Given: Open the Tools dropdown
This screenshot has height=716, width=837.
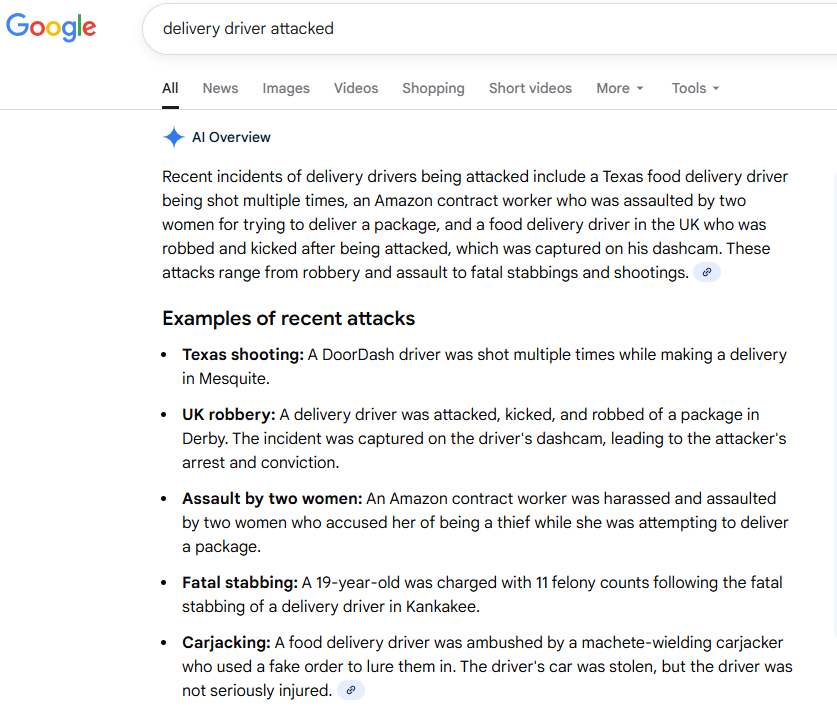Looking at the screenshot, I should pos(695,88).
